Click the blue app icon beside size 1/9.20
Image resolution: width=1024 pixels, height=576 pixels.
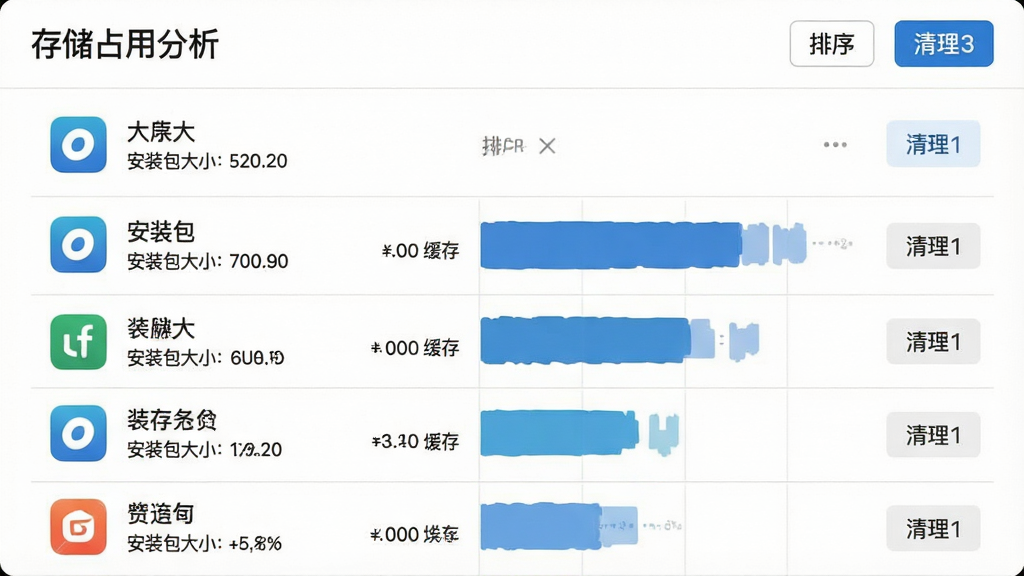point(78,433)
